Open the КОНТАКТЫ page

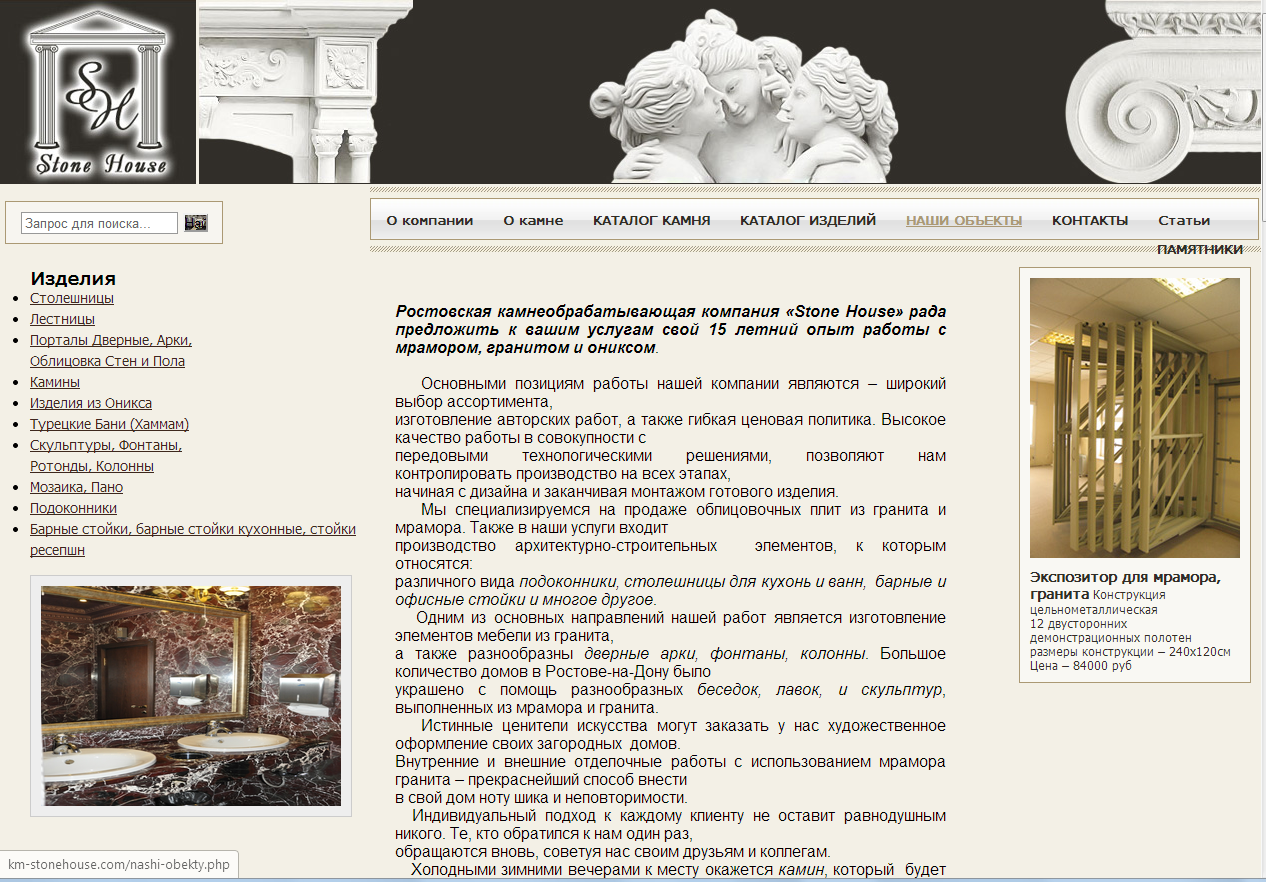point(1089,220)
